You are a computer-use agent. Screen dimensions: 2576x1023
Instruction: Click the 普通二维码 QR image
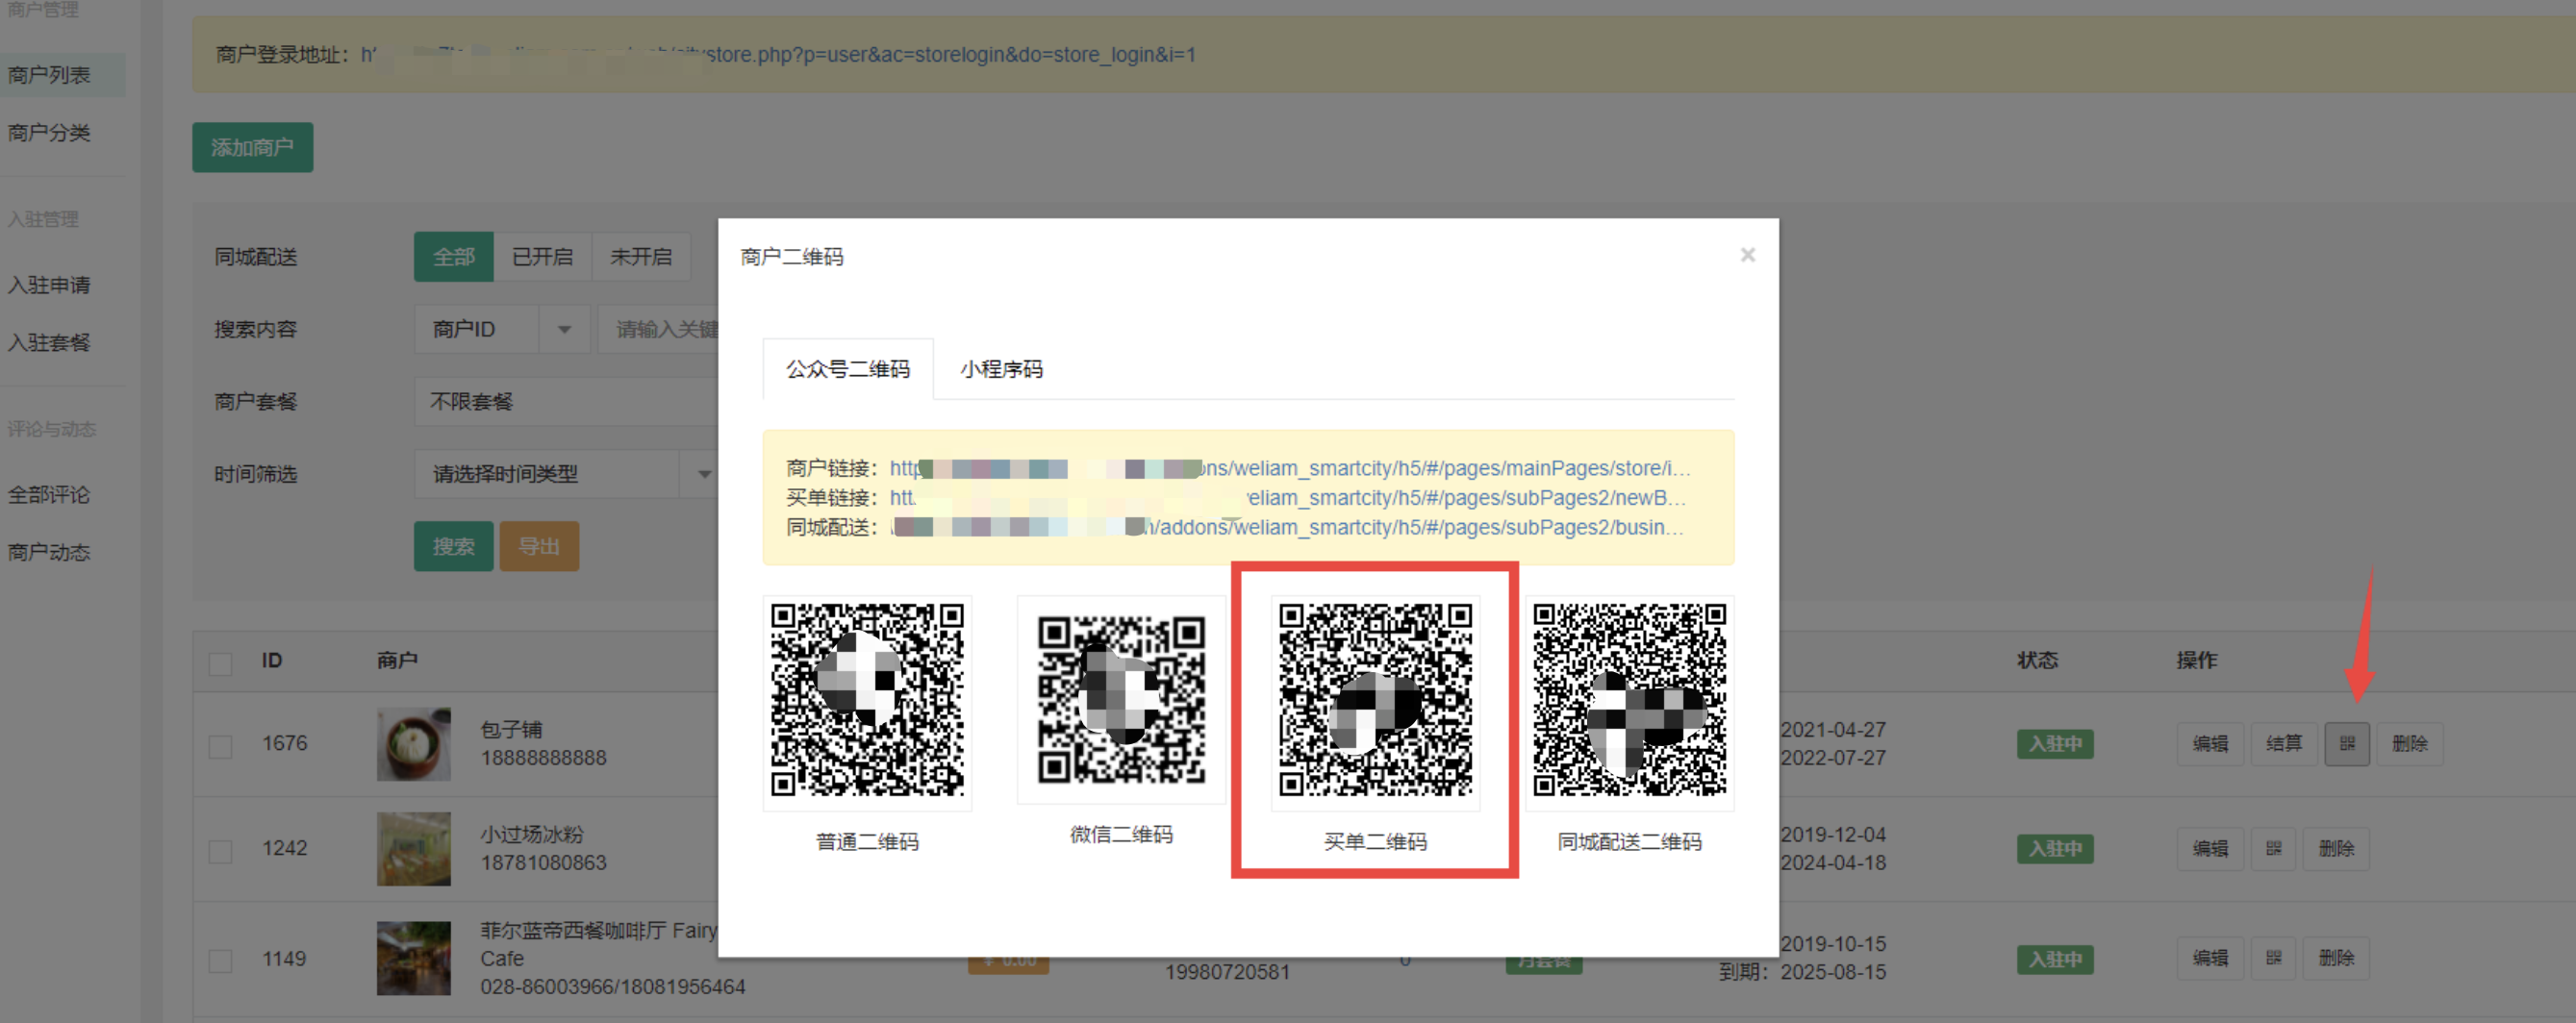867,700
